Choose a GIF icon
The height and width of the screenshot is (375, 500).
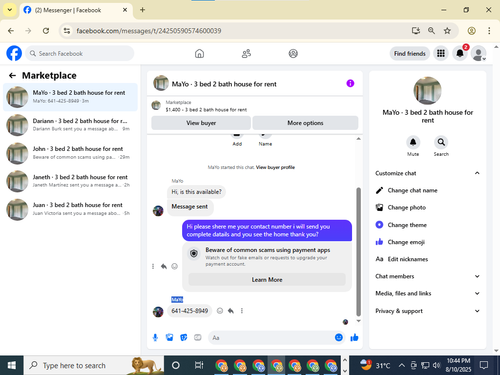coord(198,338)
